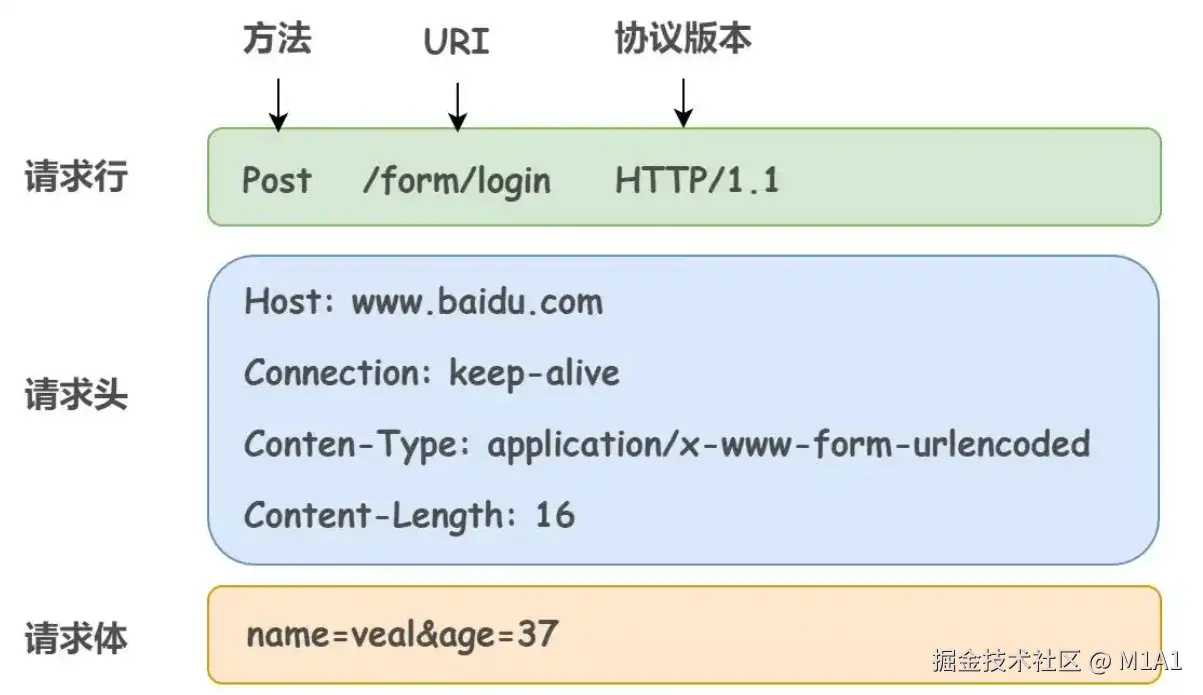
Task: Click the /form/login path text
Action: (x=457, y=181)
